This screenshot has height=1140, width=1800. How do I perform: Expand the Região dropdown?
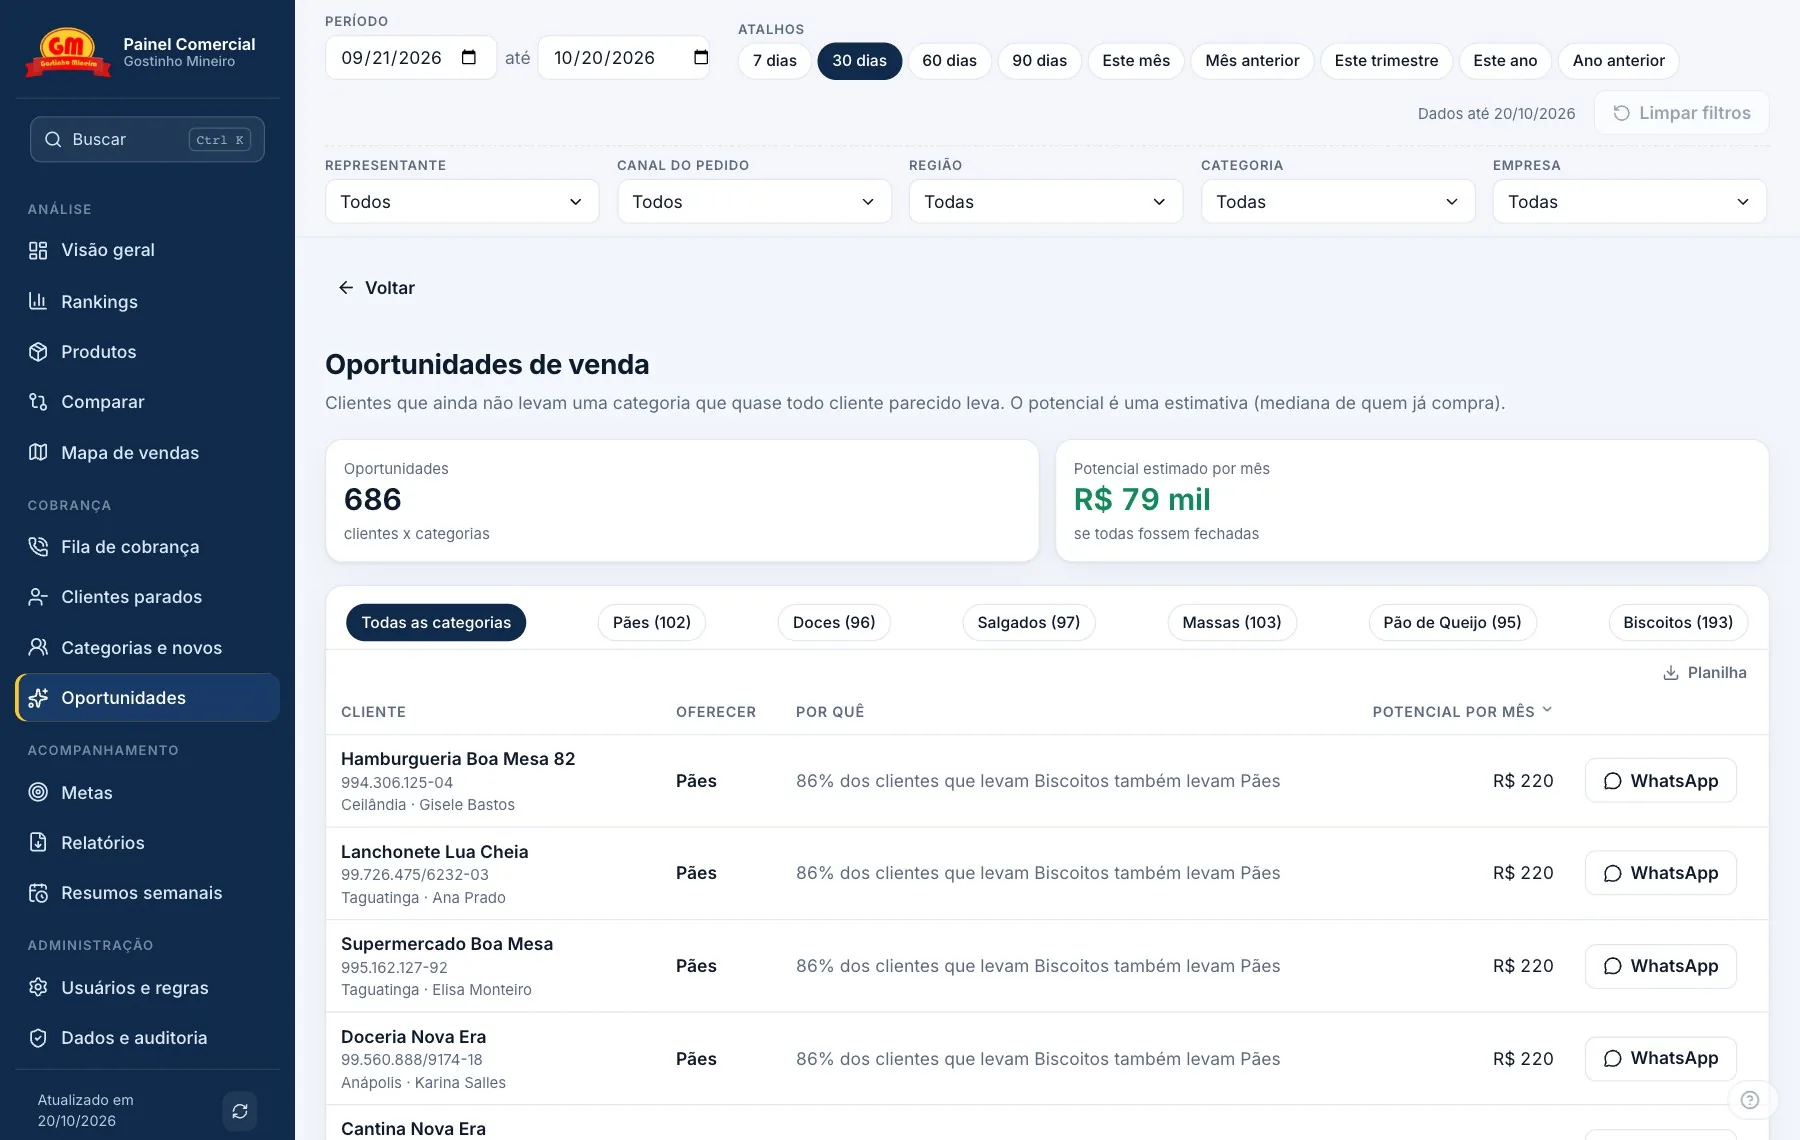(x=1046, y=202)
